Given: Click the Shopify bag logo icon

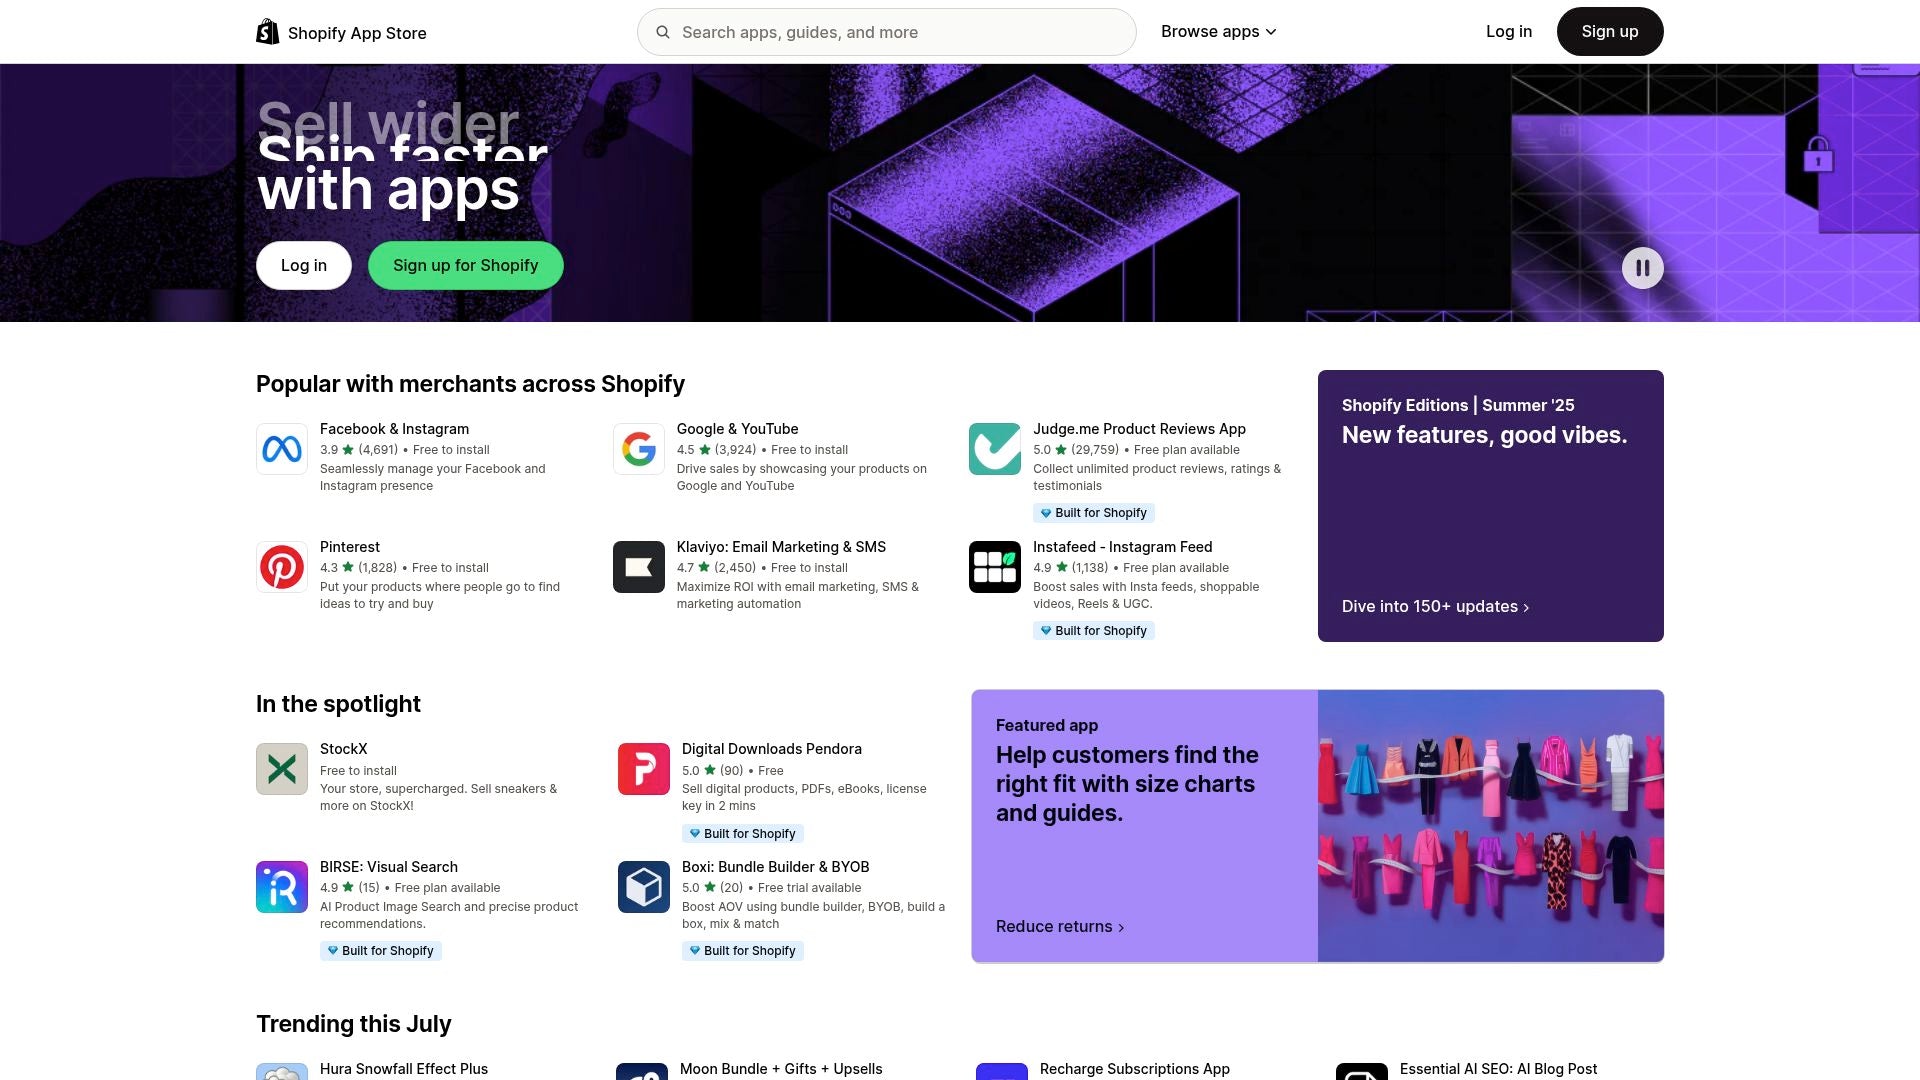Looking at the screenshot, I should pos(267,32).
